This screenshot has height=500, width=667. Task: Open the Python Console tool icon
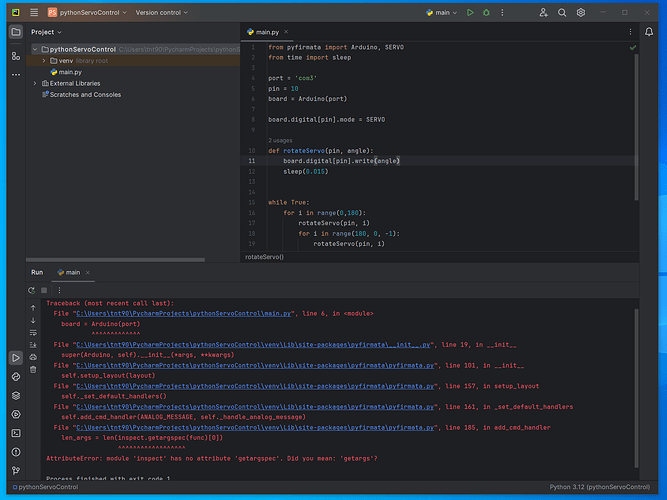pos(16,414)
